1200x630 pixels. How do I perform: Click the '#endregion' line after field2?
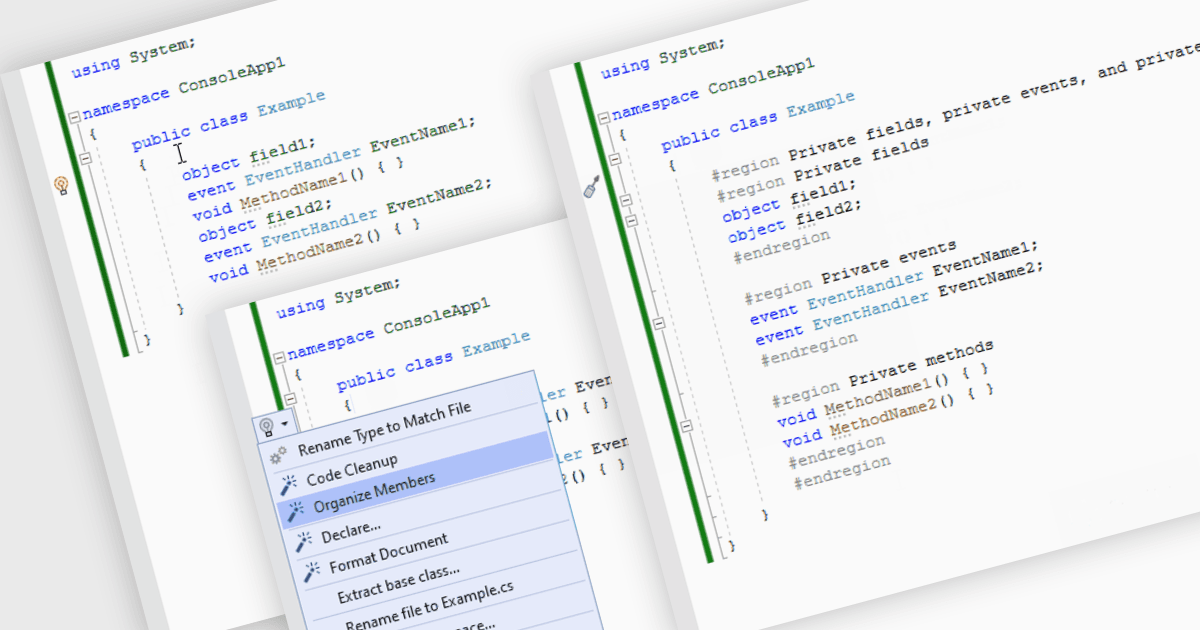click(x=782, y=248)
